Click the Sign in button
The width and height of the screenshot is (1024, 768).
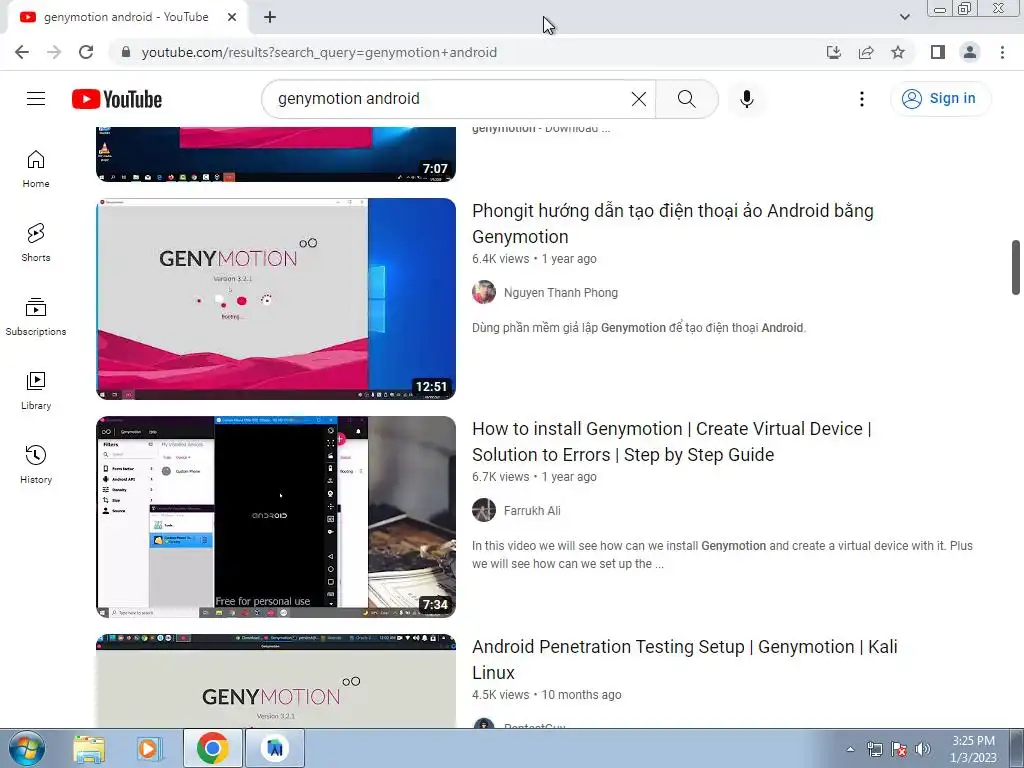[940, 99]
